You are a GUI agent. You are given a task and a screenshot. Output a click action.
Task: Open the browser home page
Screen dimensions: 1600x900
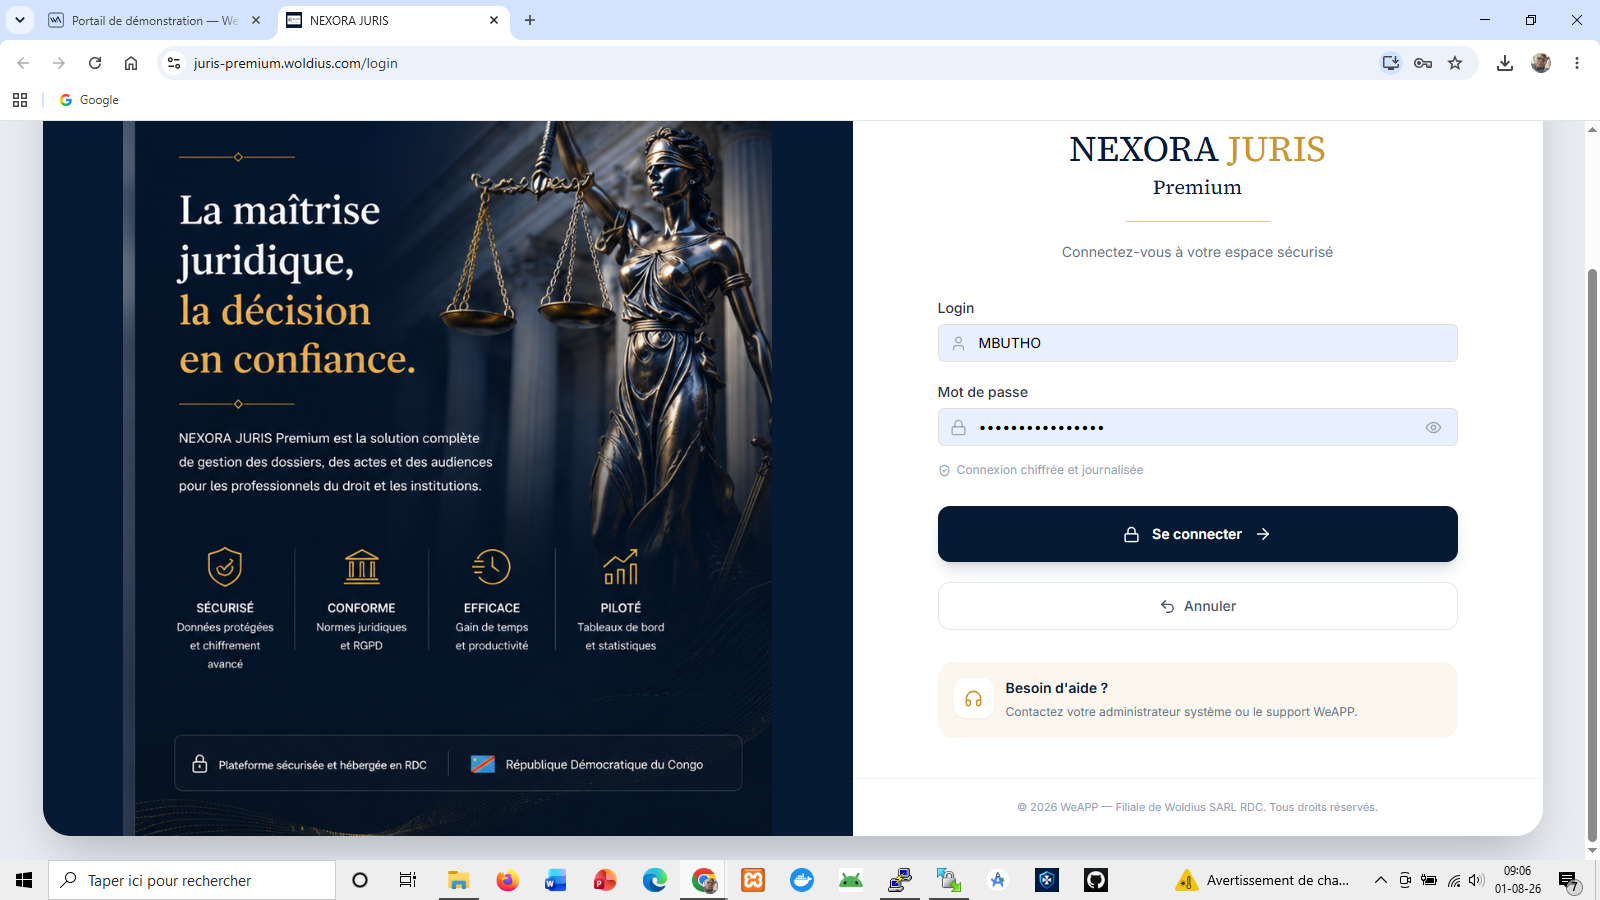pos(131,63)
